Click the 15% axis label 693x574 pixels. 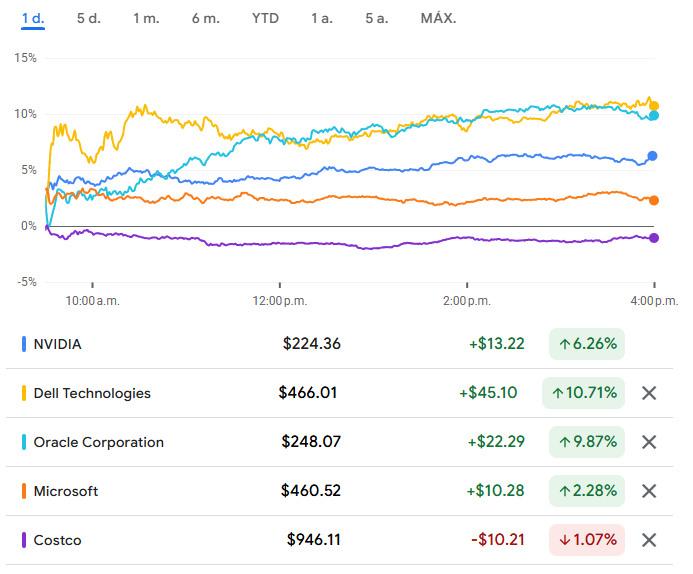(x=26, y=58)
